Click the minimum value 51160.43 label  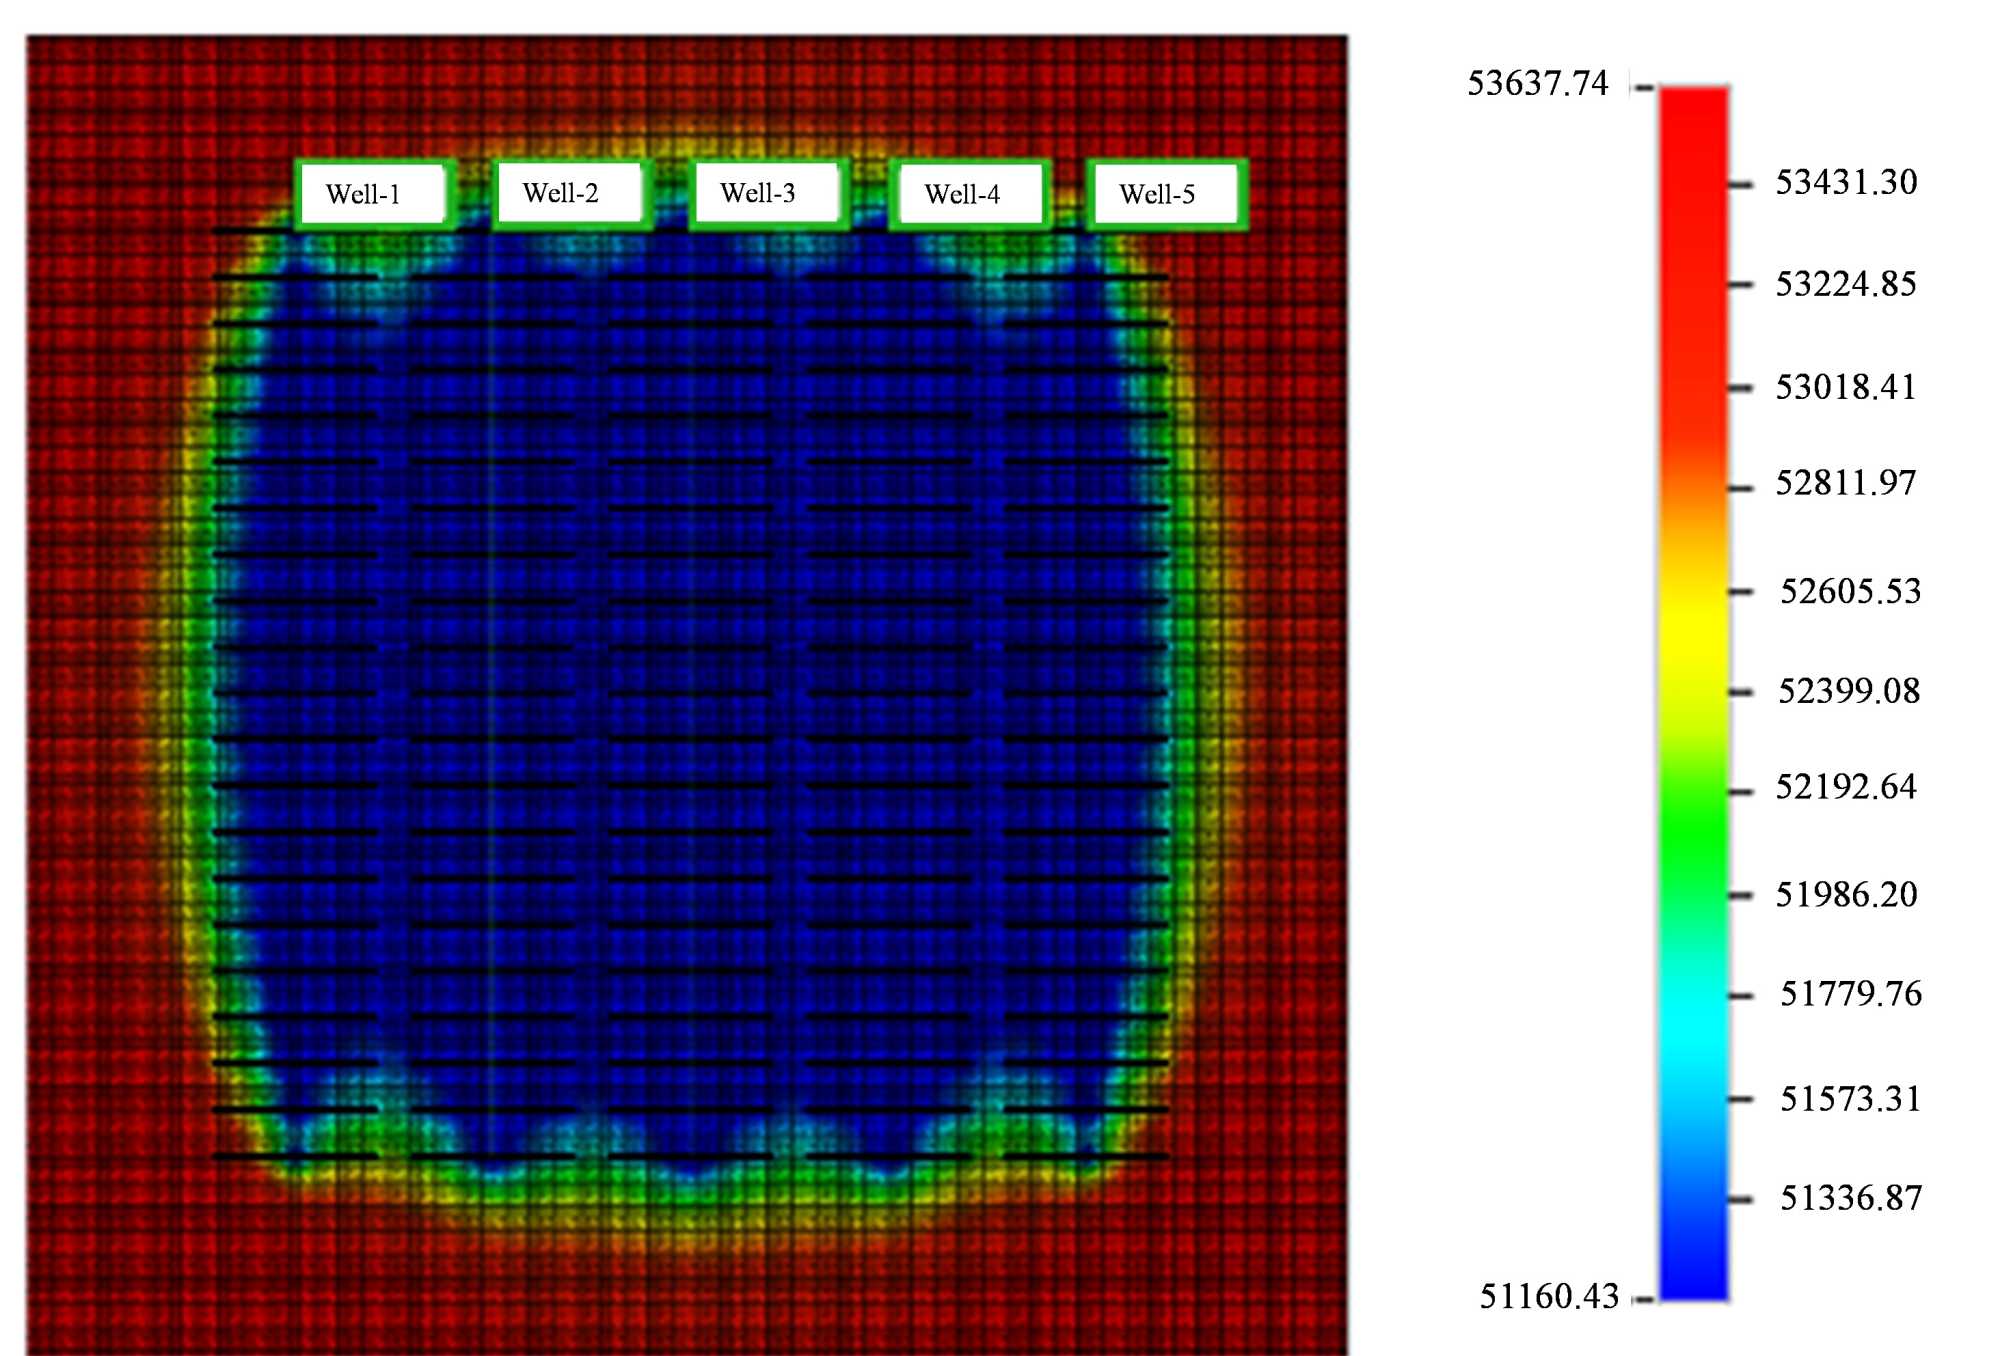(x=1548, y=1297)
